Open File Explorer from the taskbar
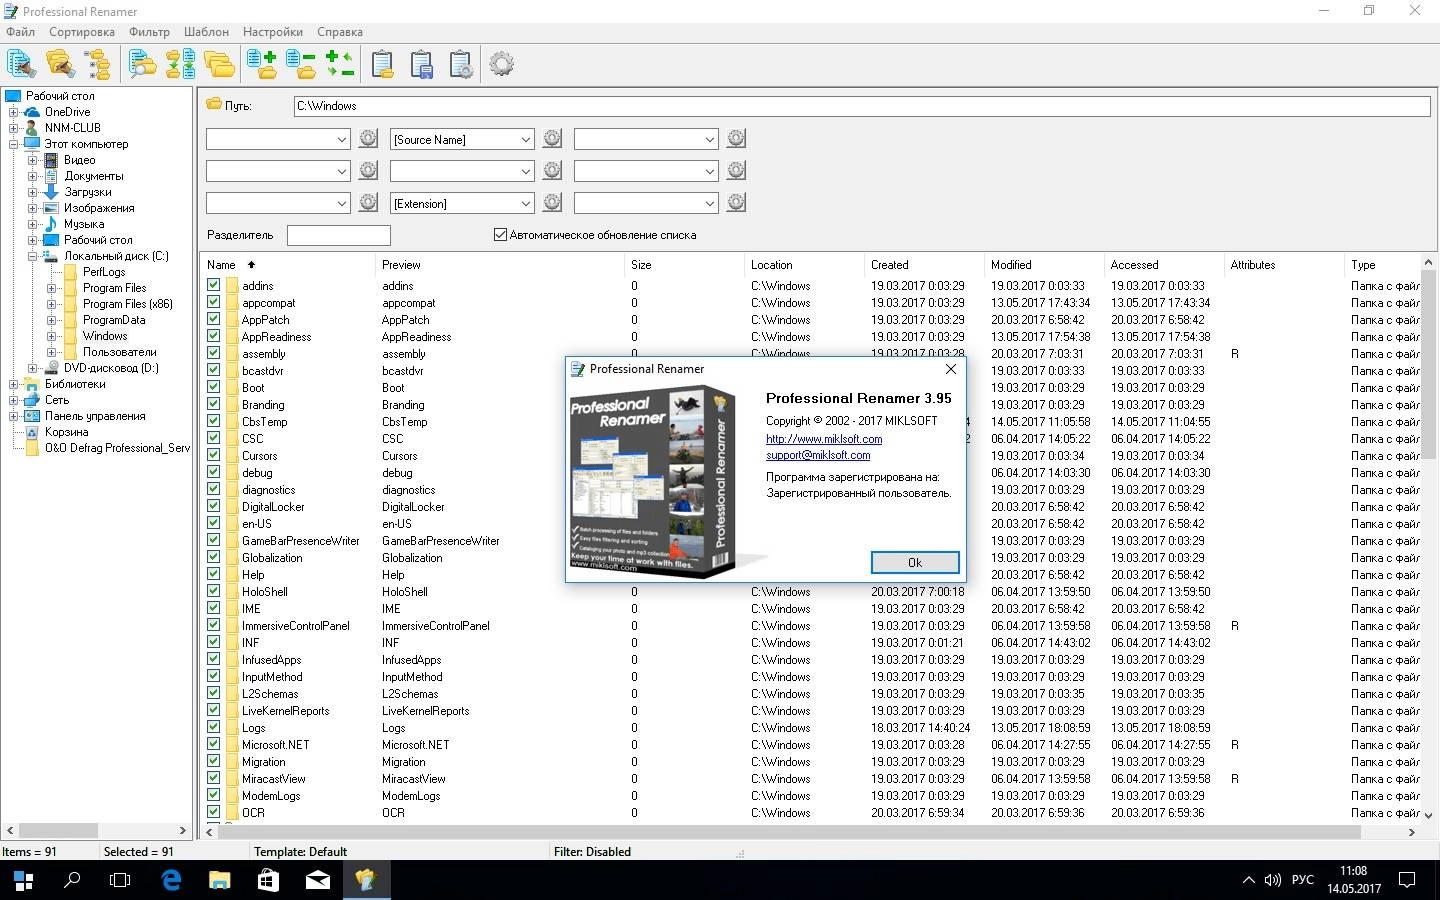 tap(219, 880)
